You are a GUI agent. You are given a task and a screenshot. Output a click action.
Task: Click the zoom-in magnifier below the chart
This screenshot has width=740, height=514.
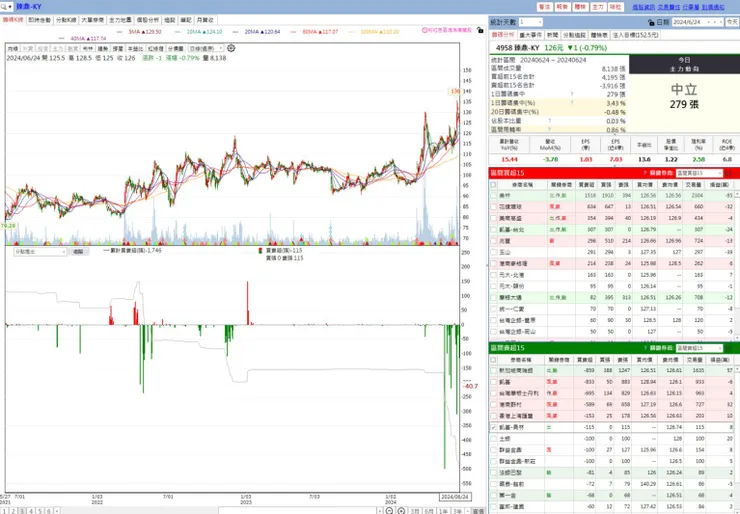(x=401, y=511)
